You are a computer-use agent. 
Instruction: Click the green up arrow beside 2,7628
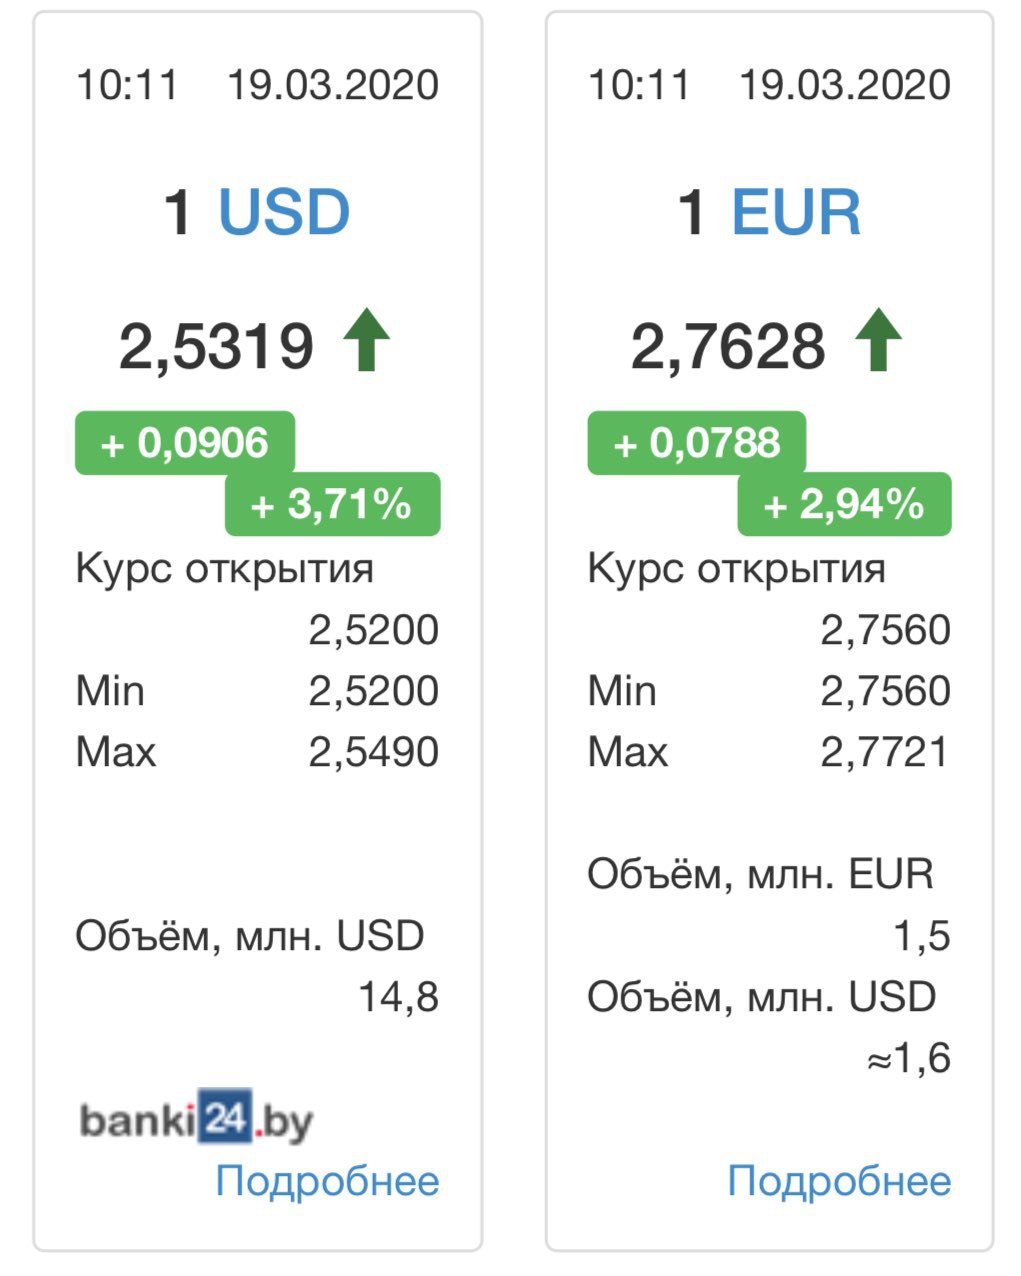click(x=878, y=340)
